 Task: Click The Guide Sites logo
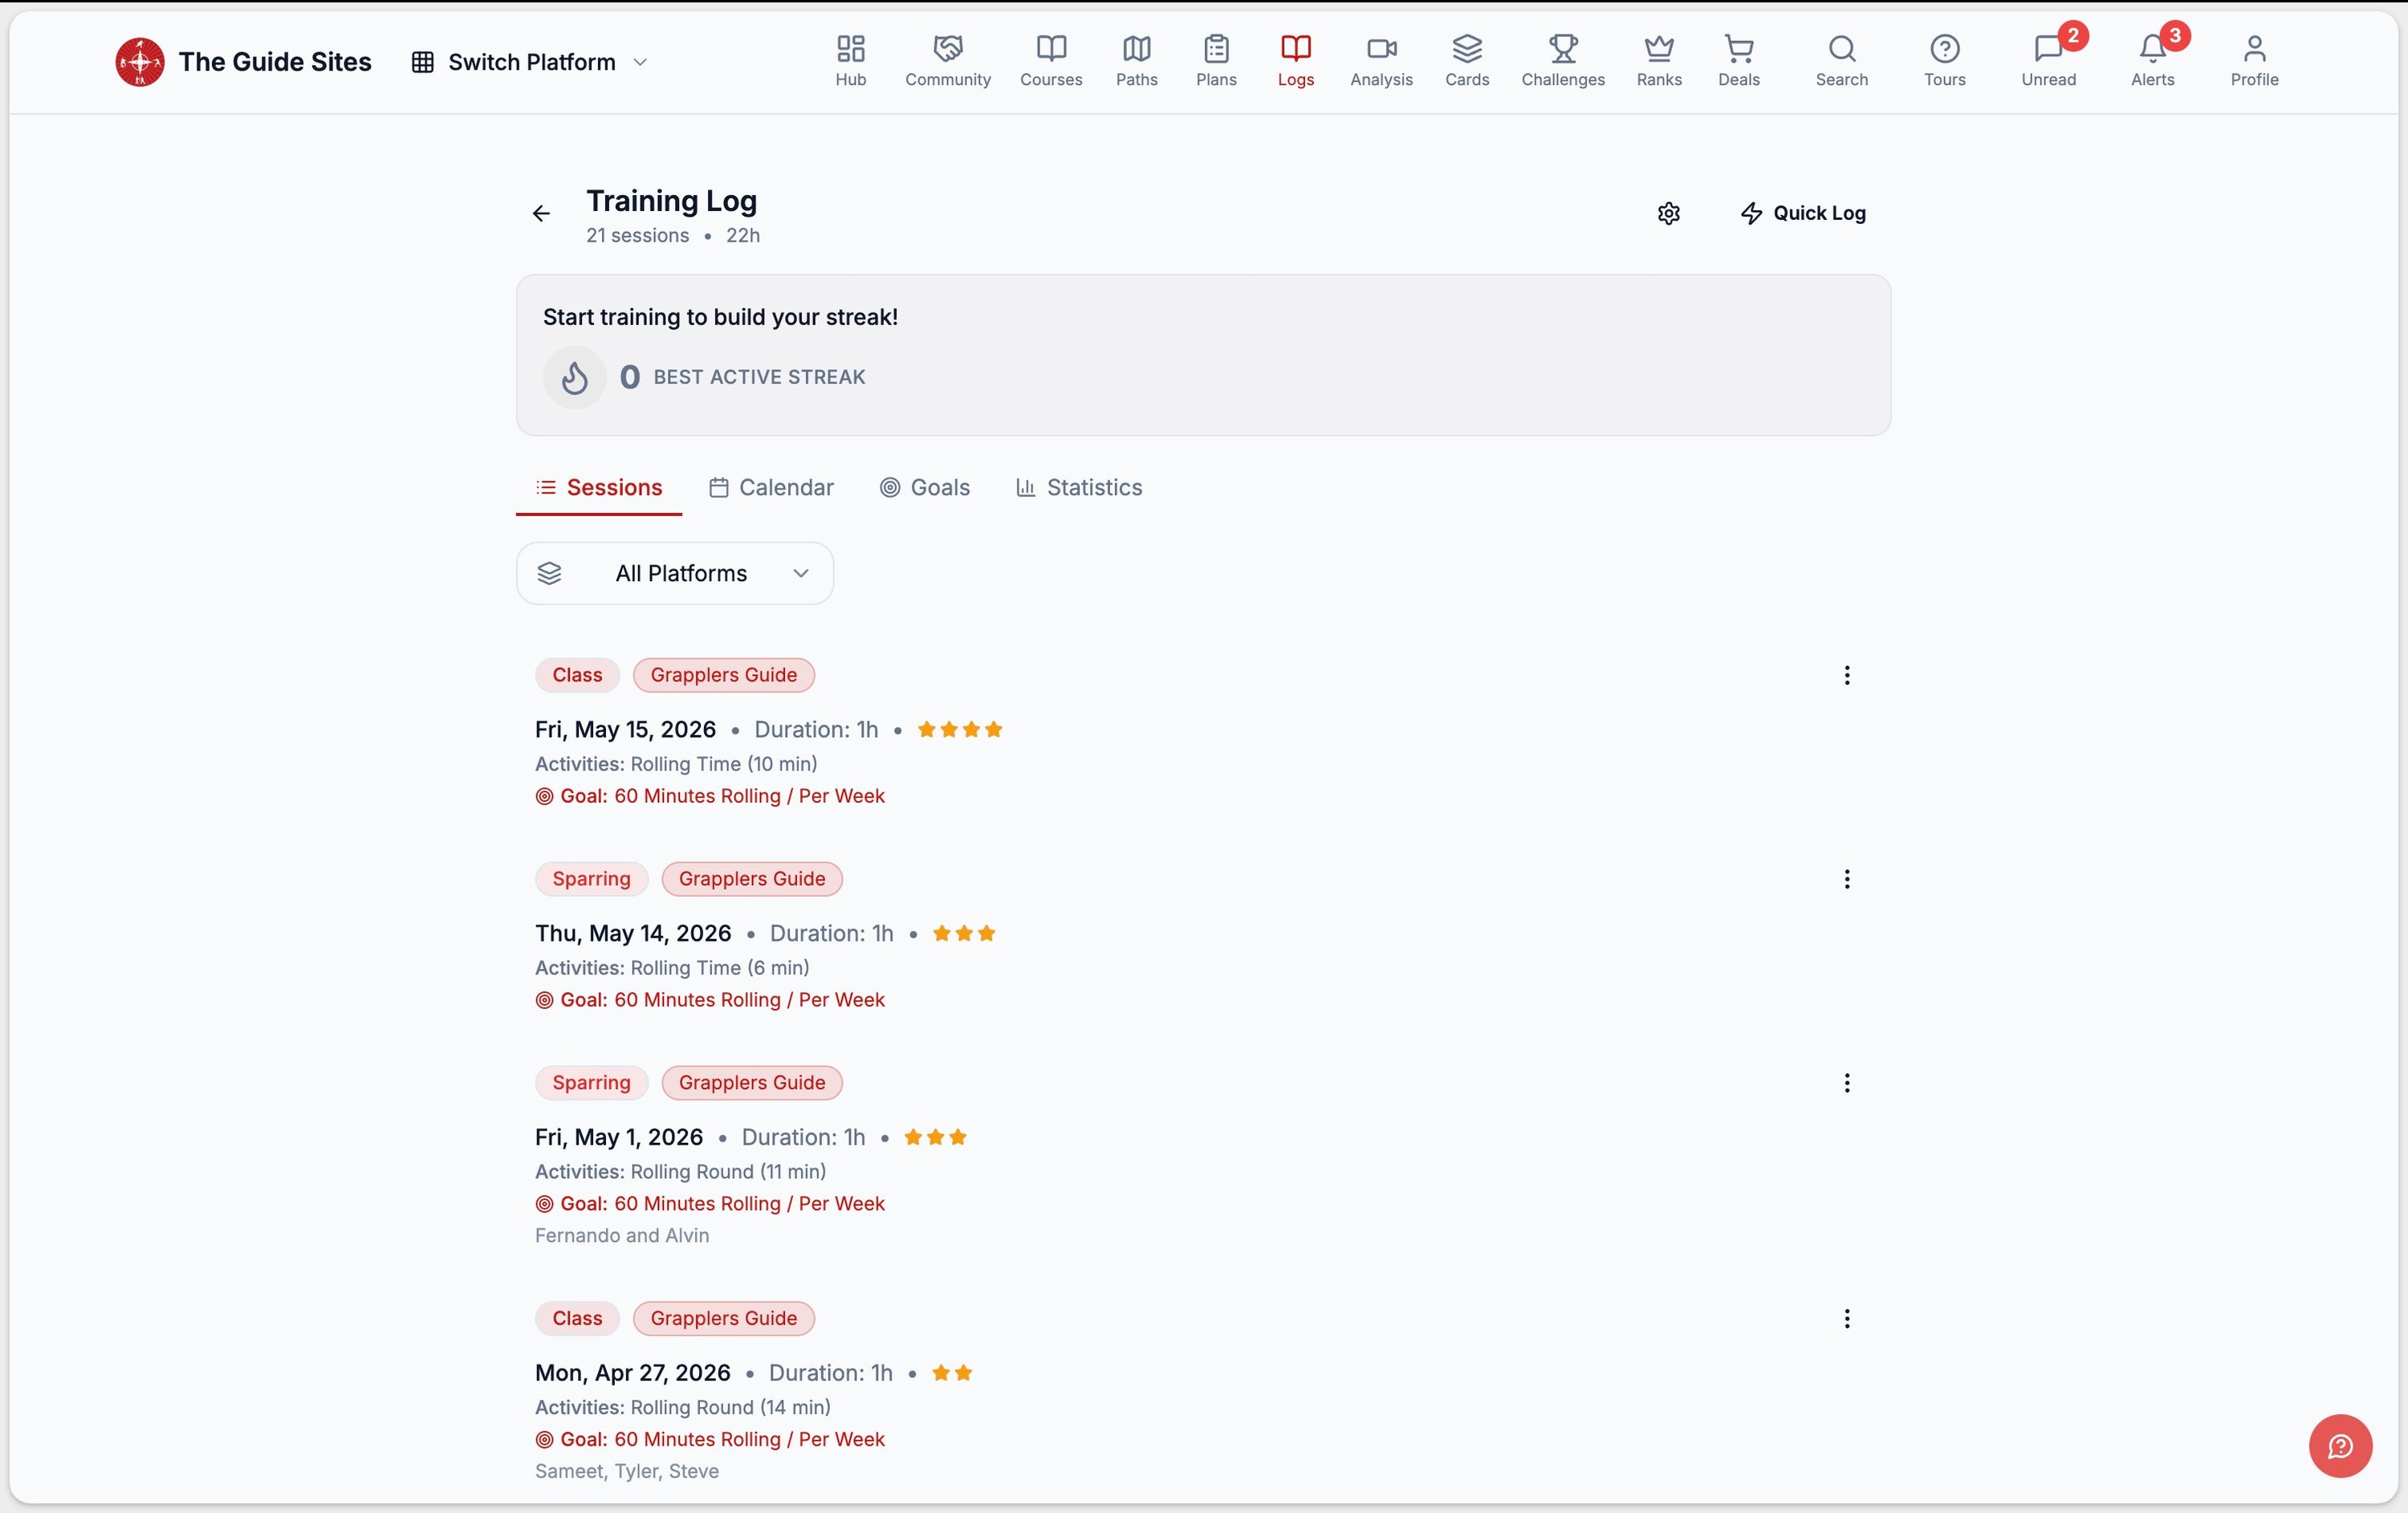tap(140, 62)
